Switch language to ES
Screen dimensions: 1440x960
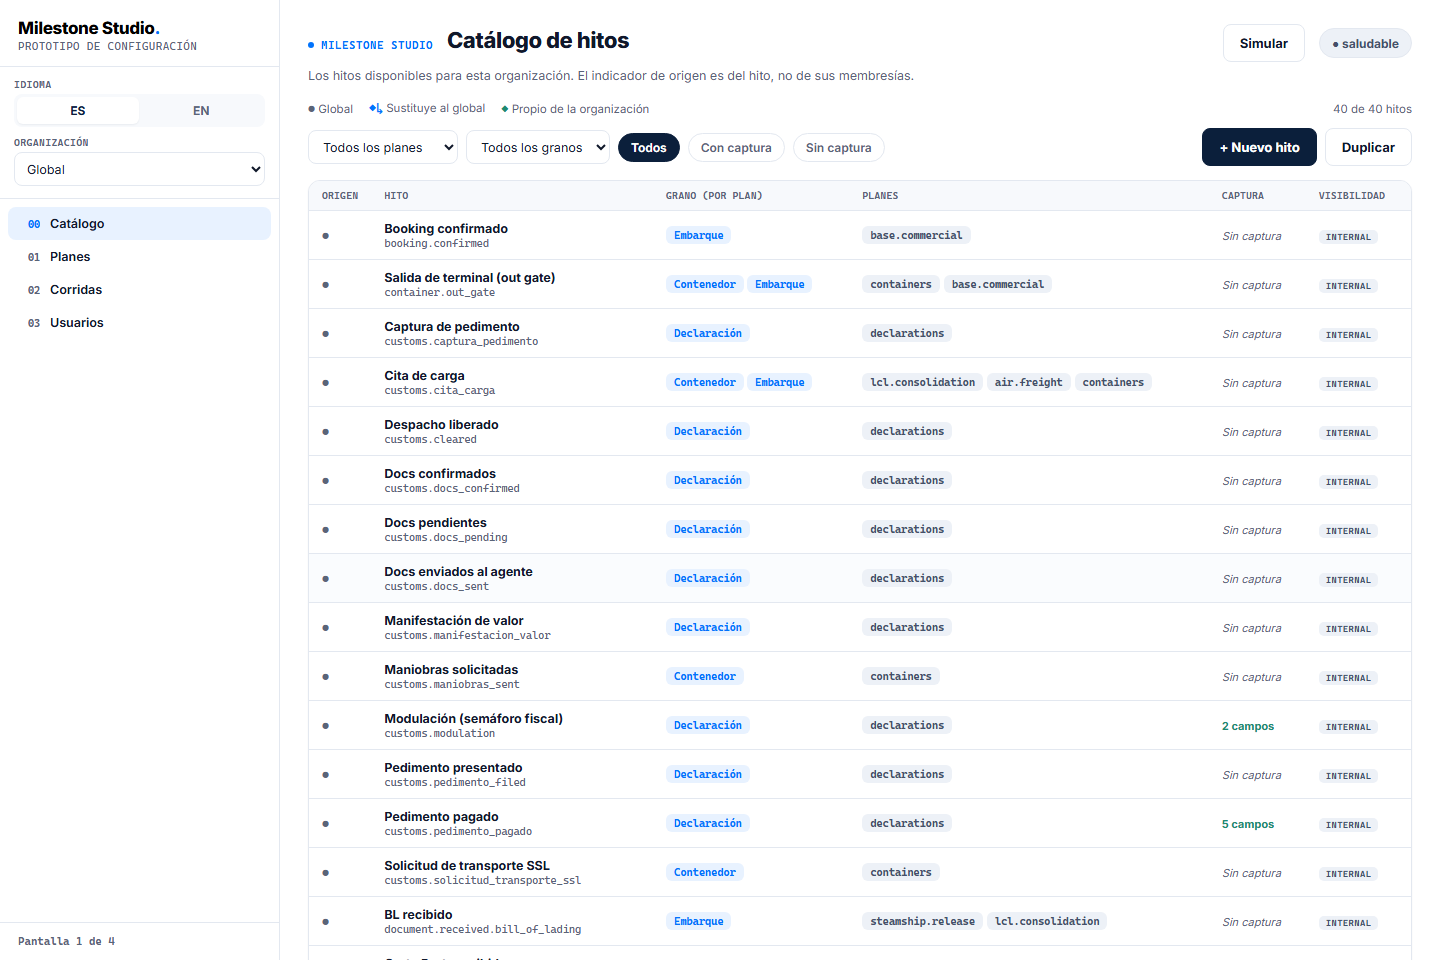(78, 110)
